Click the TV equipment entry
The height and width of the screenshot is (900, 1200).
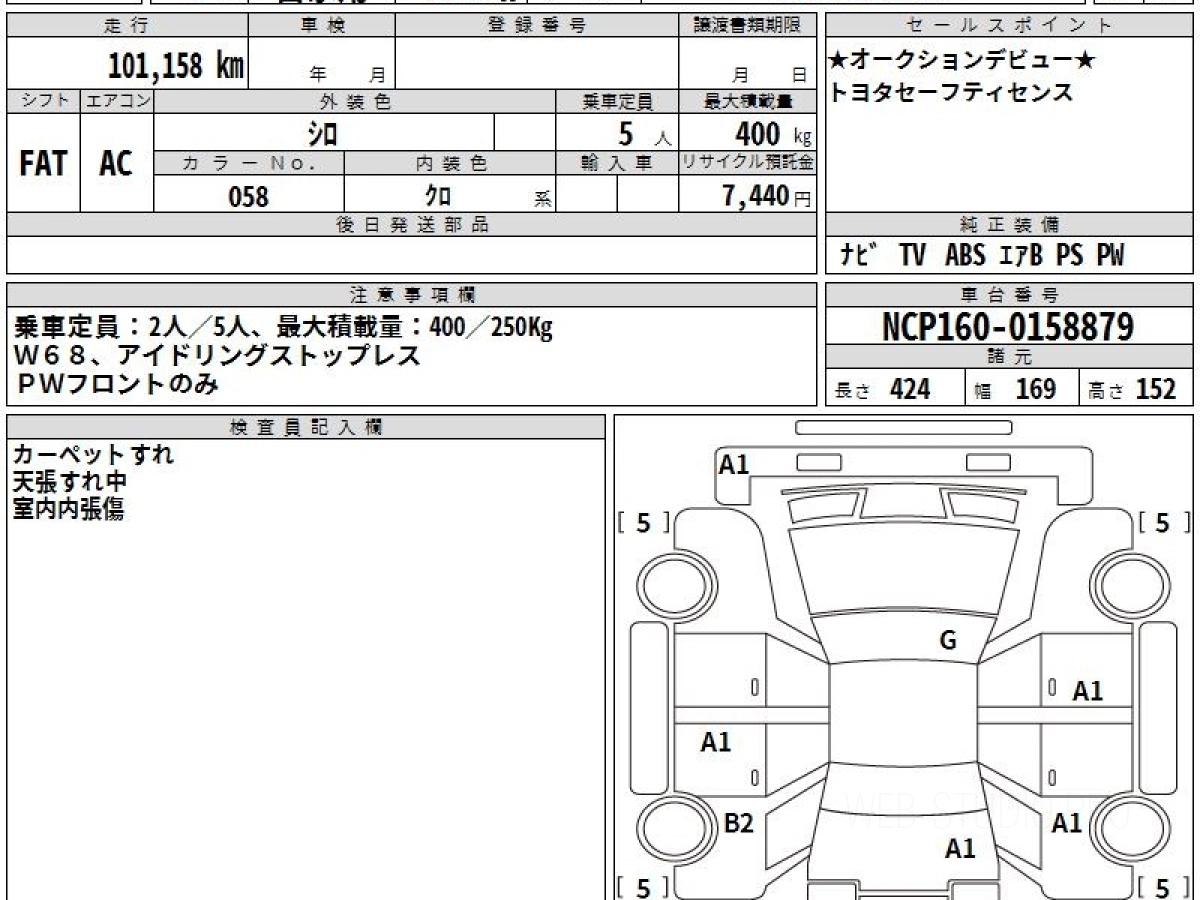point(912,256)
